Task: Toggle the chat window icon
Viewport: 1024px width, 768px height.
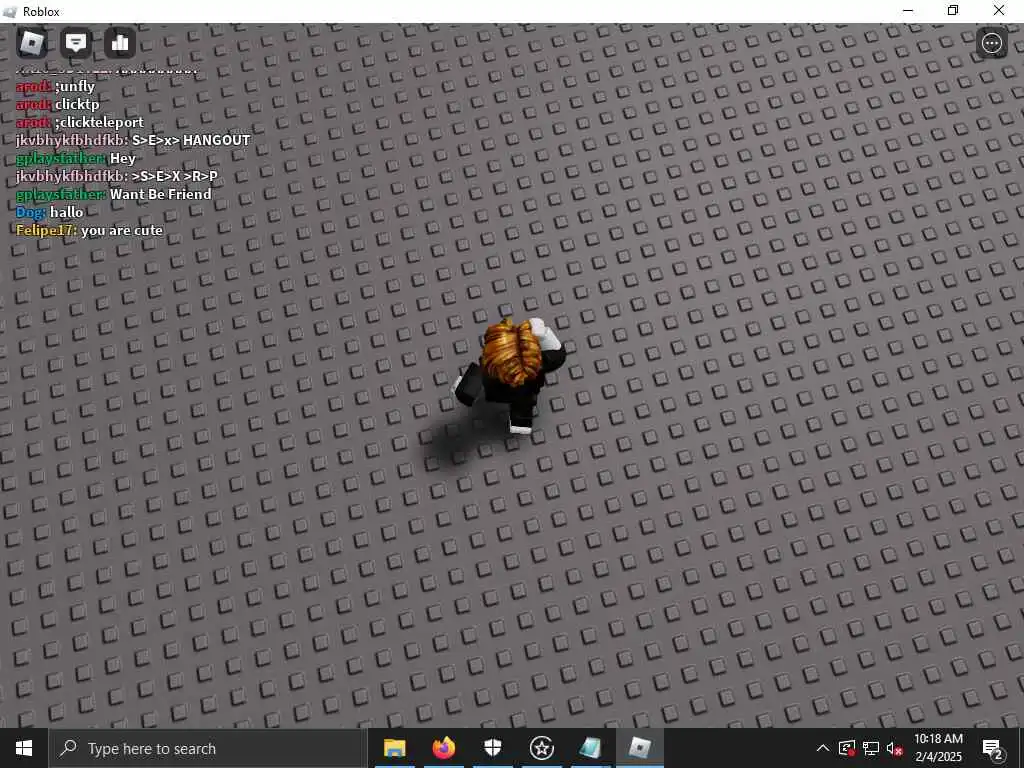Action: pyautogui.click(x=76, y=43)
